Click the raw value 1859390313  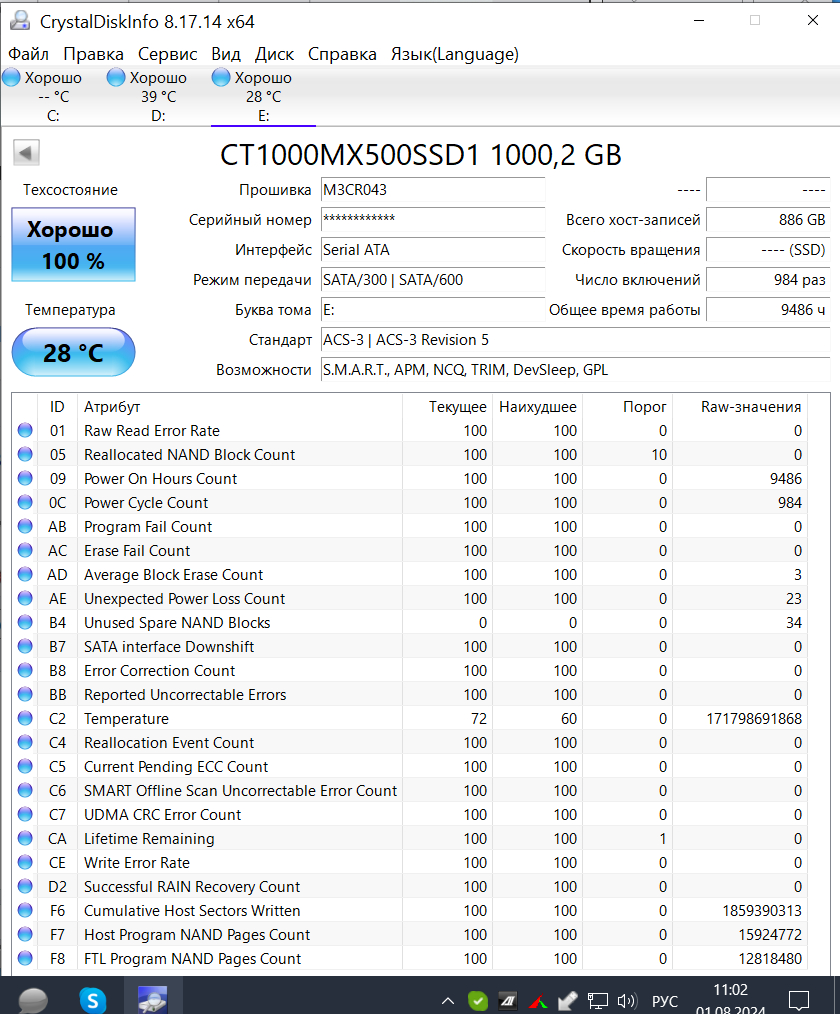point(762,911)
